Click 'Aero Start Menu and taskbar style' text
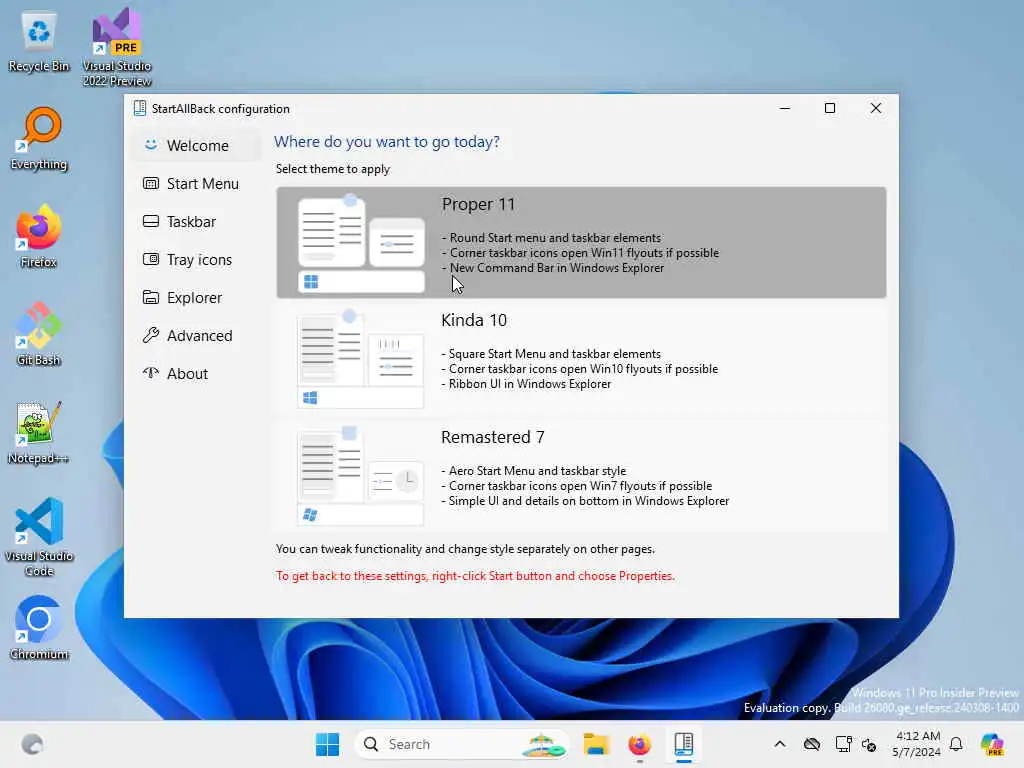 coord(537,471)
